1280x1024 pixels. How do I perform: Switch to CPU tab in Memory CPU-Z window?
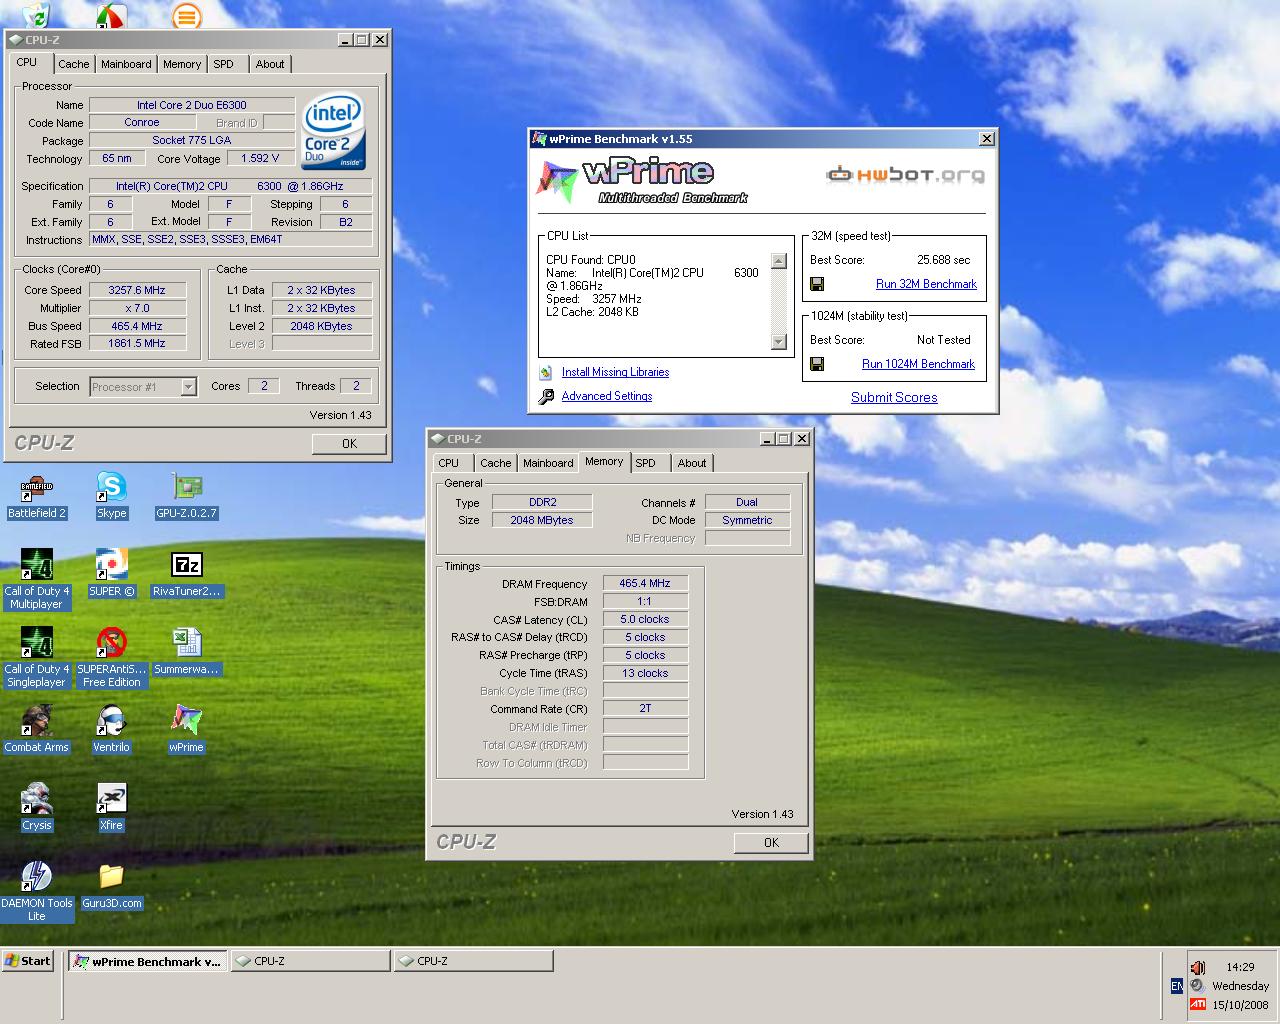[x=449, y=463]
